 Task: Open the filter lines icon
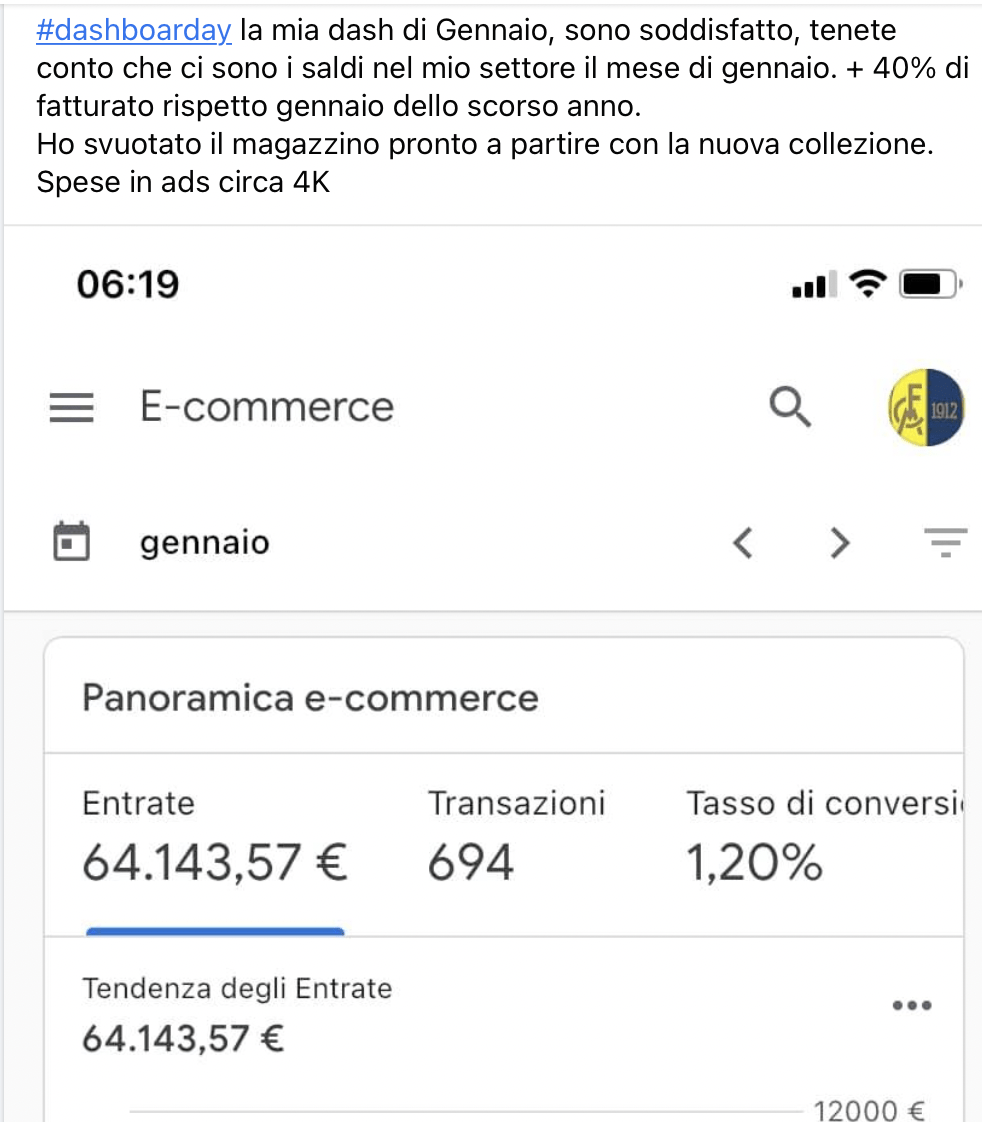[x=945, y=542]
